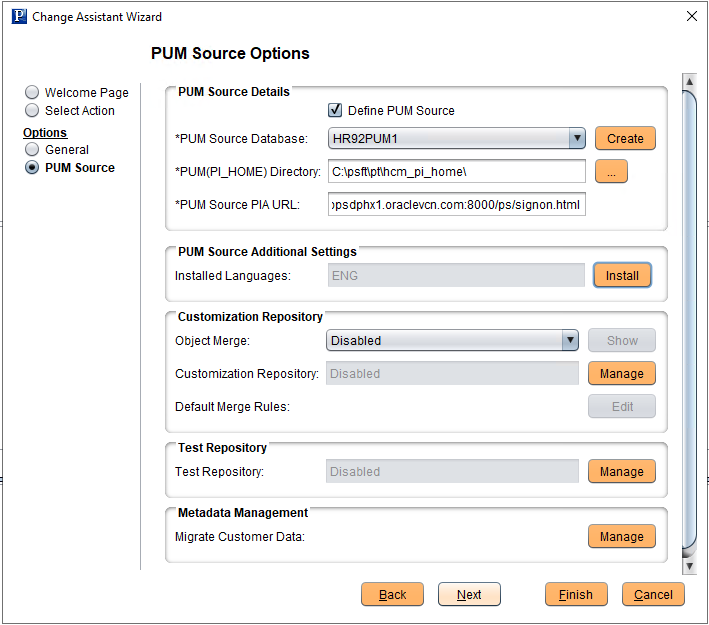
Task: Click the Next button
Action: [x=469, y=595]
